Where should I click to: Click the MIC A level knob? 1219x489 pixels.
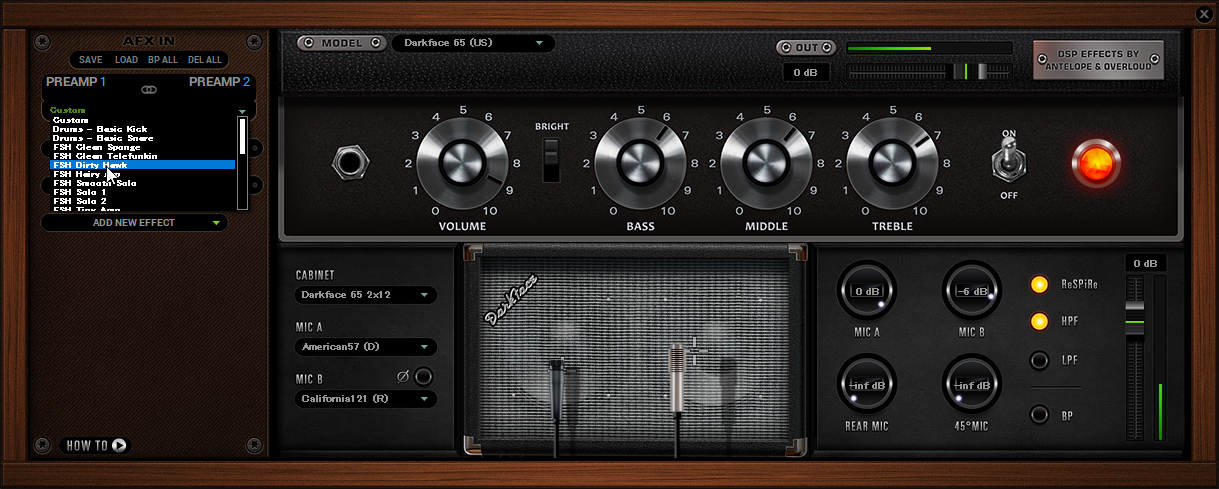(866, 291)
